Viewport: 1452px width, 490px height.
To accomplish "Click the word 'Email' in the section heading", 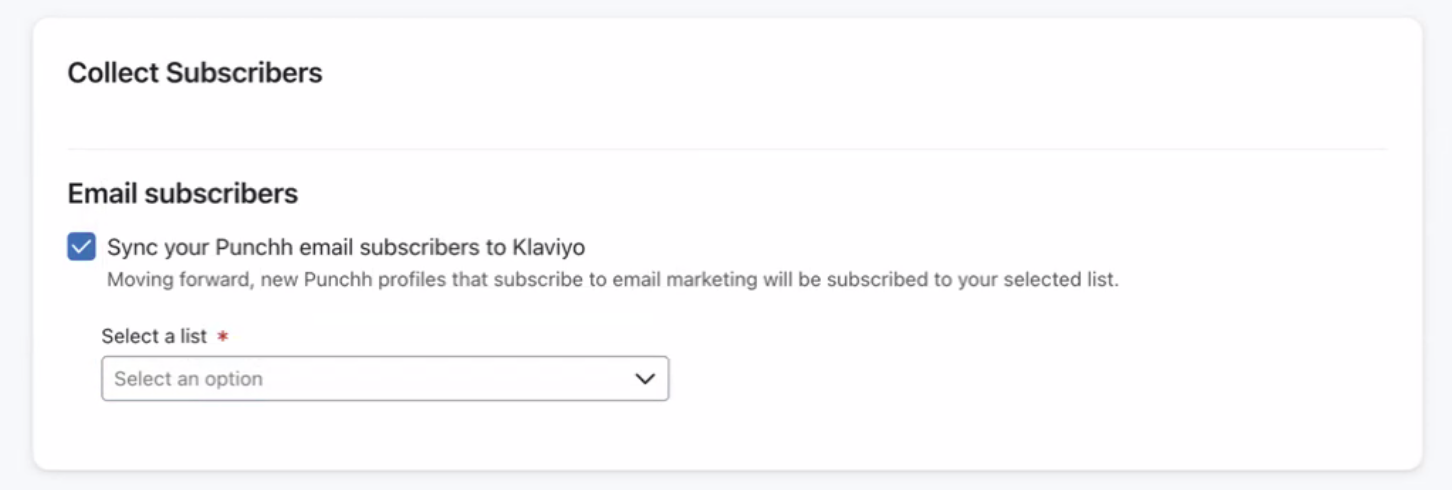I will click(x=102, y=193).
